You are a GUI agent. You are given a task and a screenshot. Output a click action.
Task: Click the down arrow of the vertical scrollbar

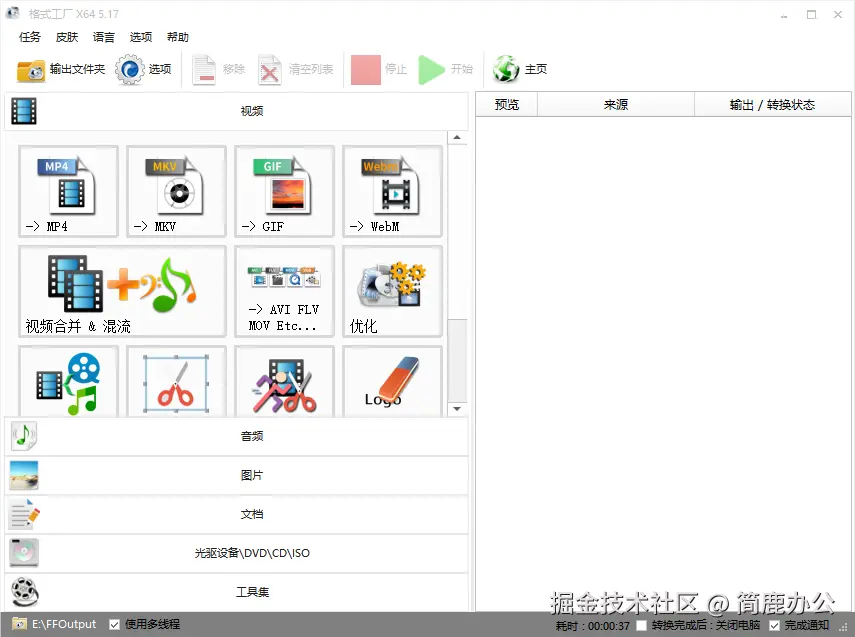(x=457, y=408)
